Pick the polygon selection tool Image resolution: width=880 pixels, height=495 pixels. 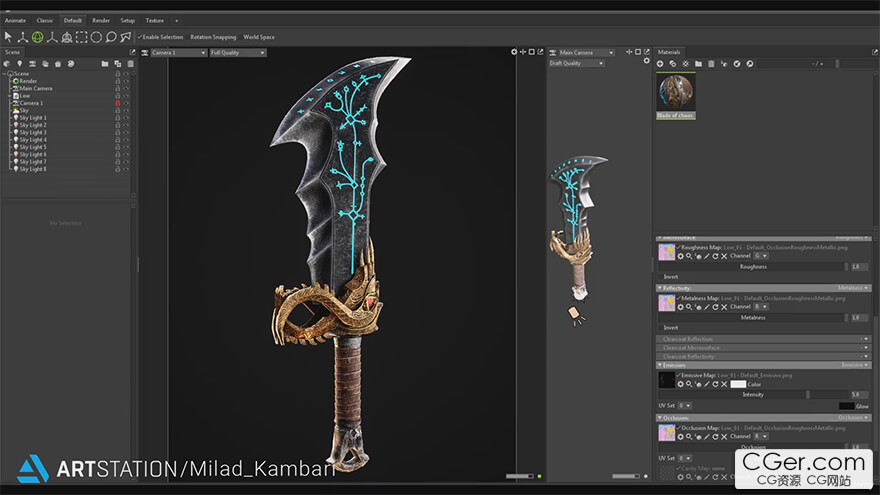point(126,37)
